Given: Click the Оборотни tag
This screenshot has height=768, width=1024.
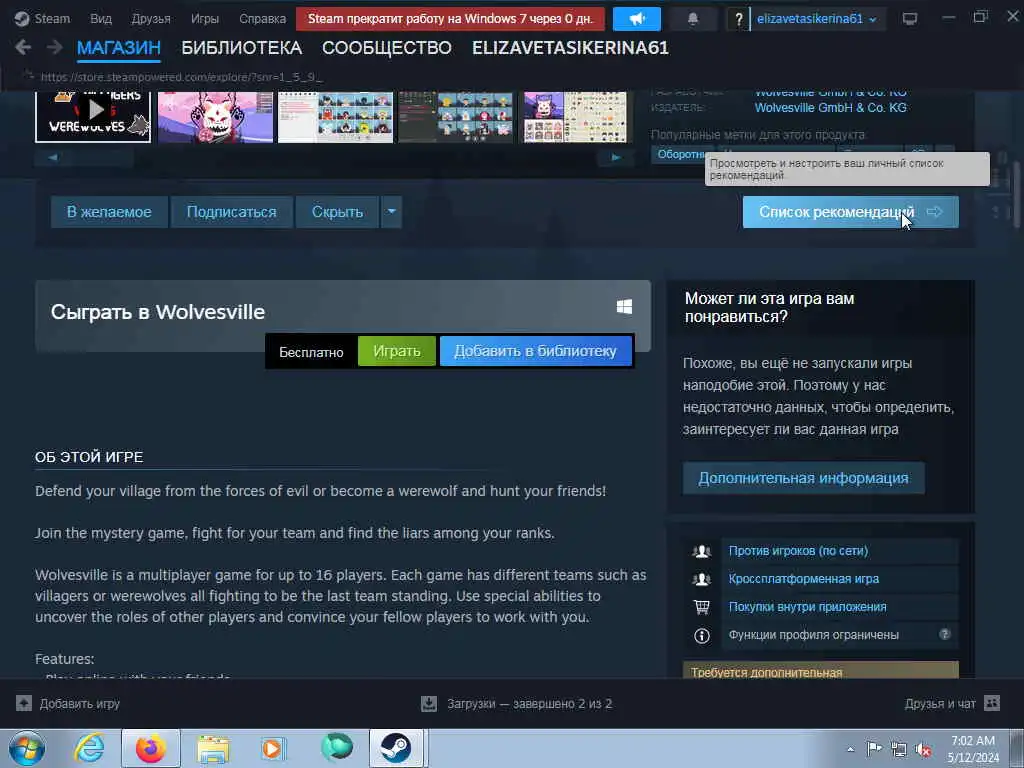Looking at the screenshot, I should coord(679,154).
